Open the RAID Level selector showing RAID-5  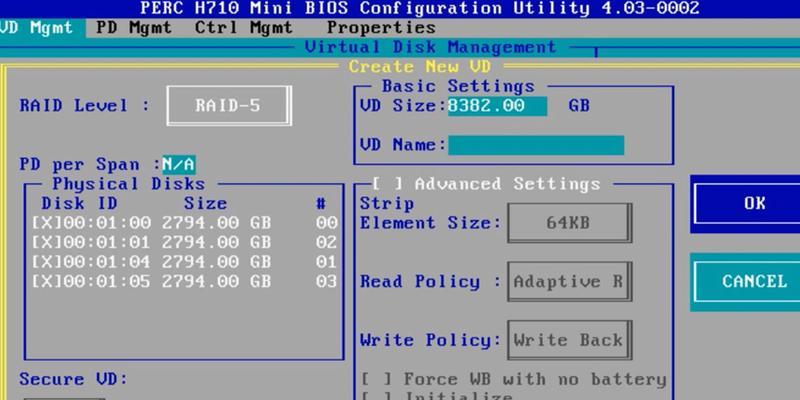coord(229,106)
